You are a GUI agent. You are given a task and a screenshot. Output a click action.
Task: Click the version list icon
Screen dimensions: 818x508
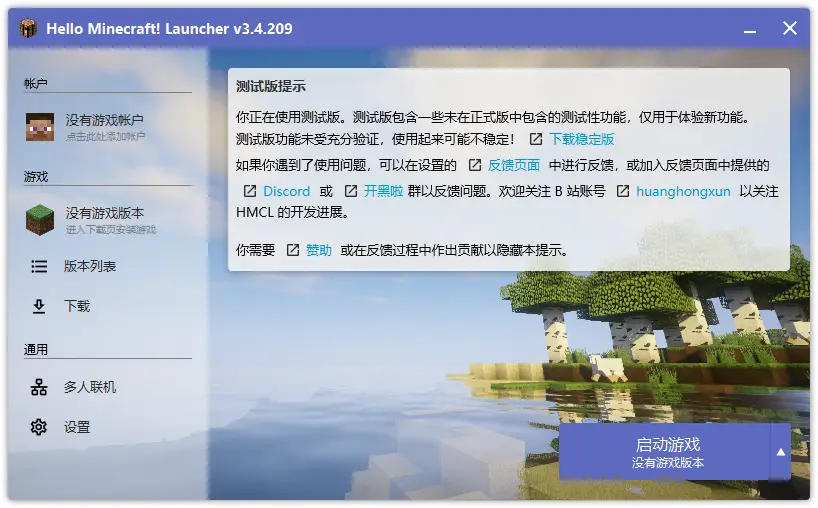[x=39, y=267]
